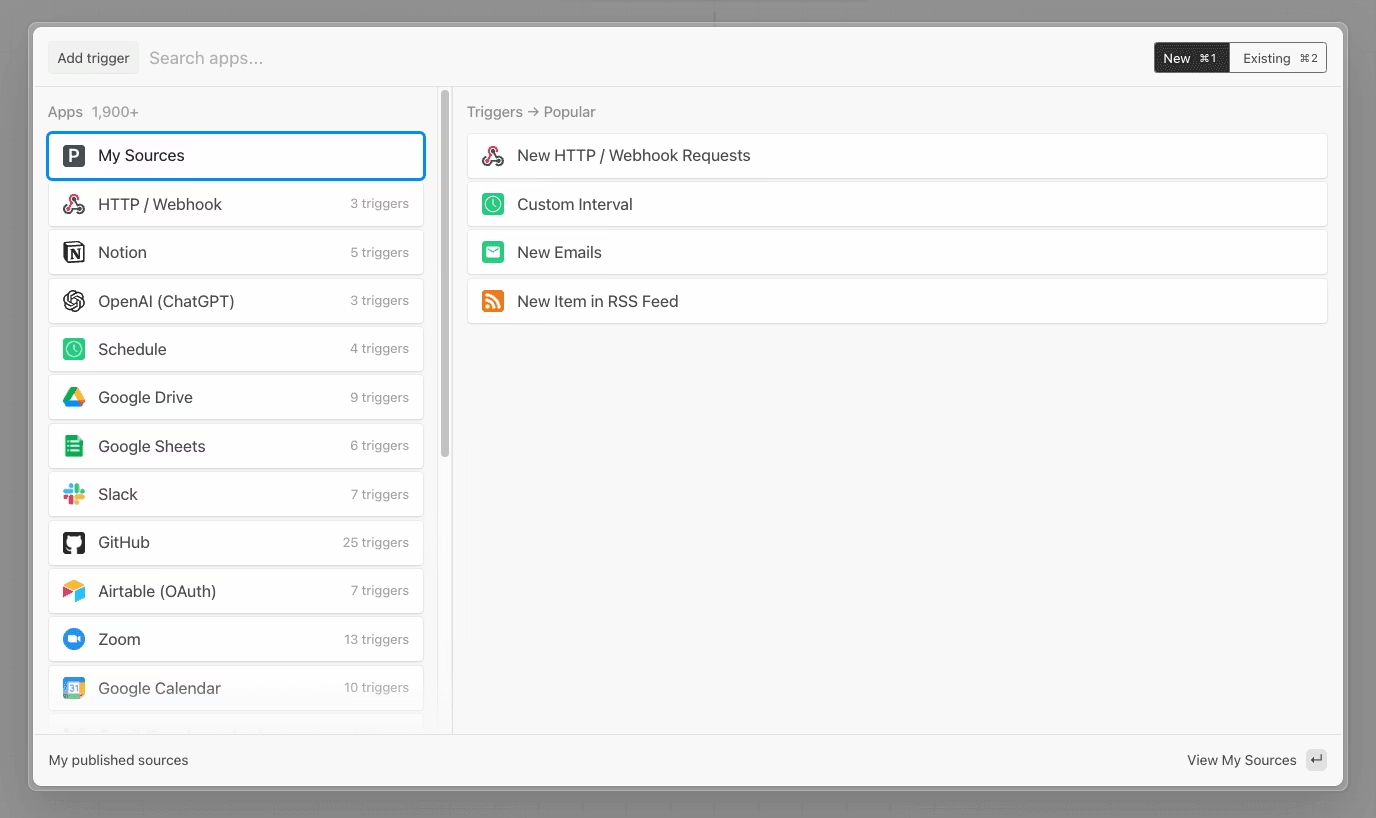The image size is (1376, 818).
Task: Click the 13 triggers count on Zoom
Action: tap(376, 639)
